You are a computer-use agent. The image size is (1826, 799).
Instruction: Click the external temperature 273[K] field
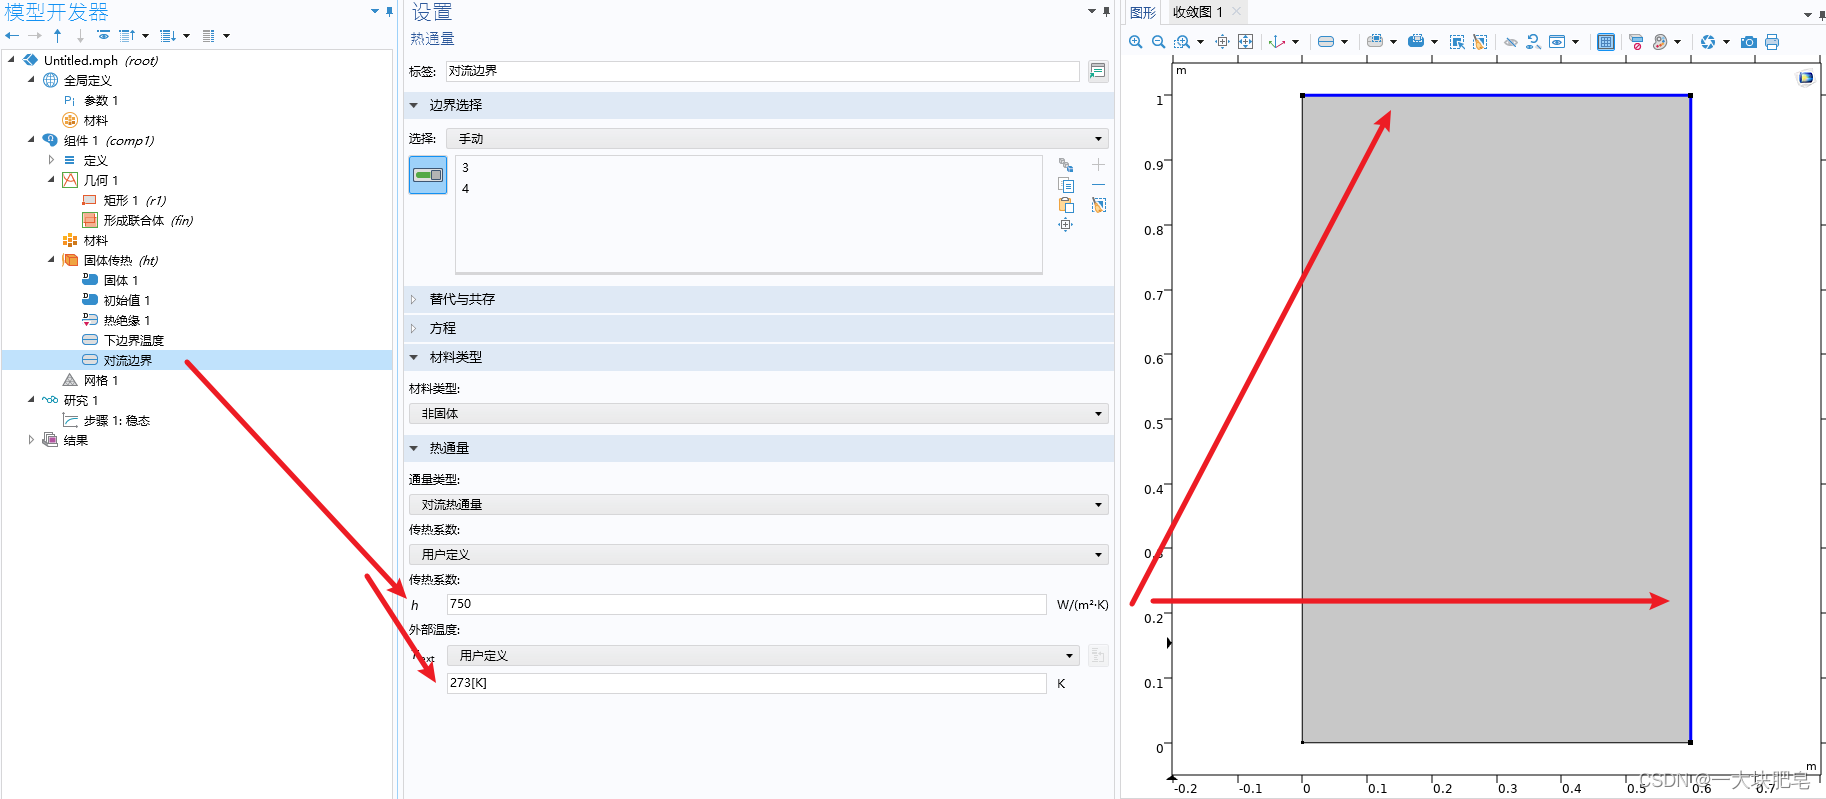[x=747, y=683]
